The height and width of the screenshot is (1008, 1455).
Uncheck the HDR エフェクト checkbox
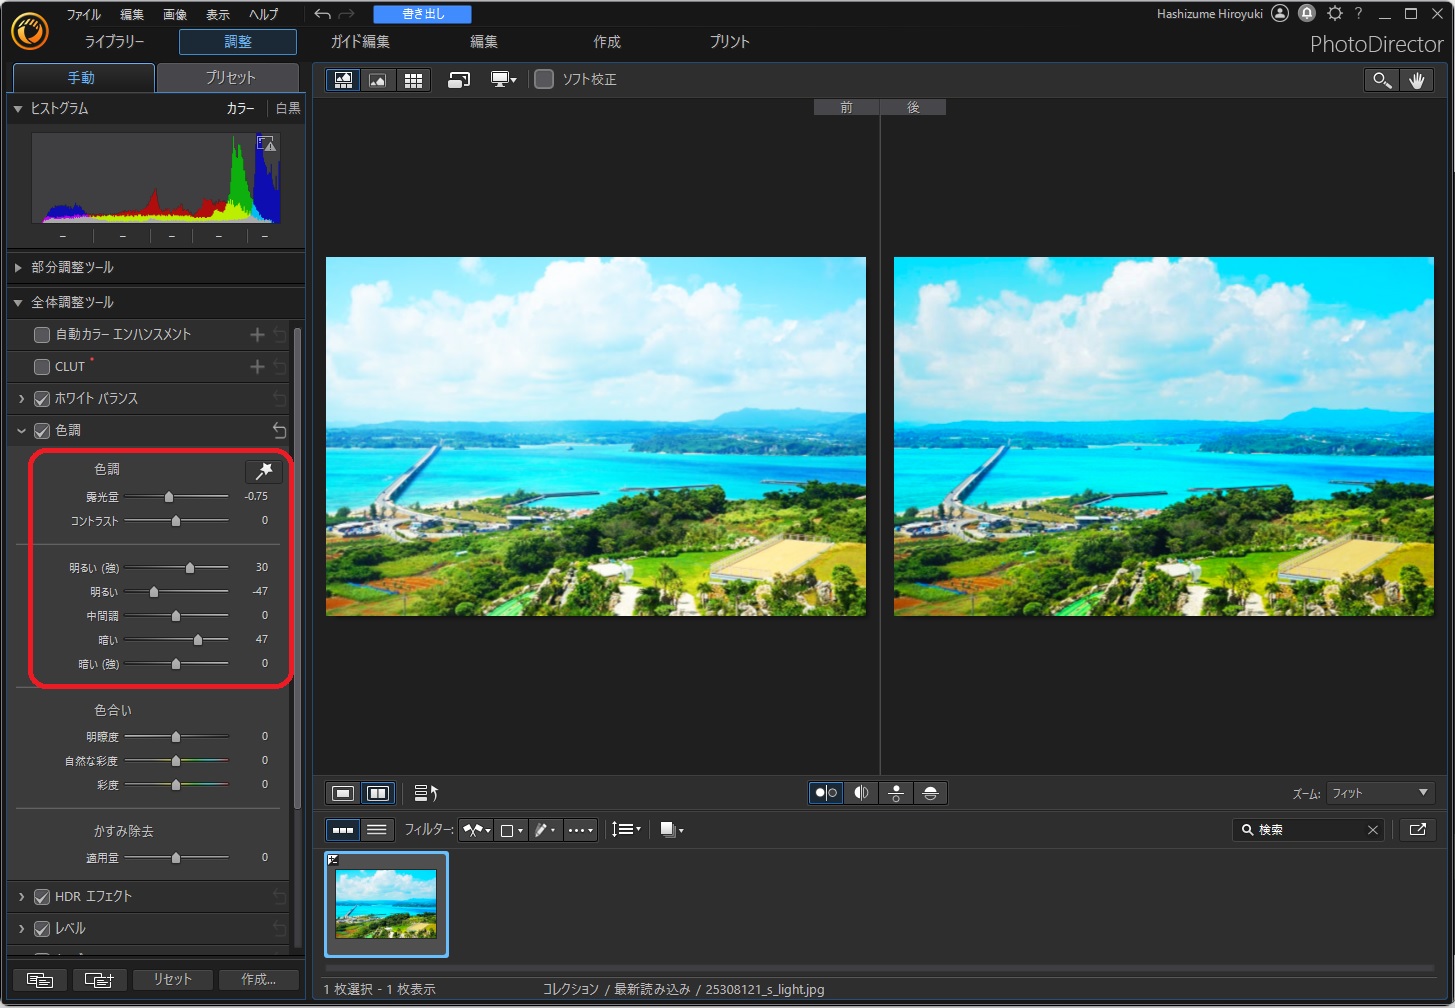(x=42, y=897)
